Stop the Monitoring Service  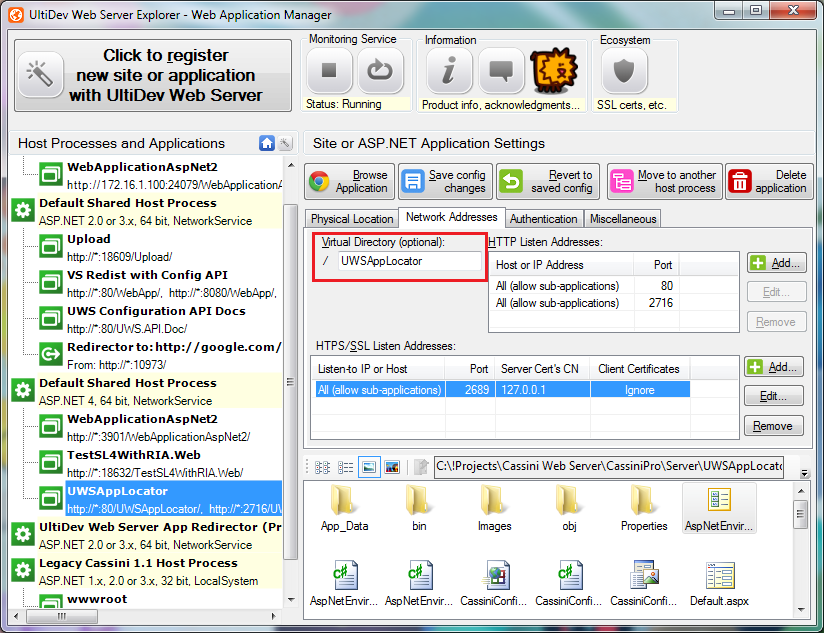(x=329, y=70)
